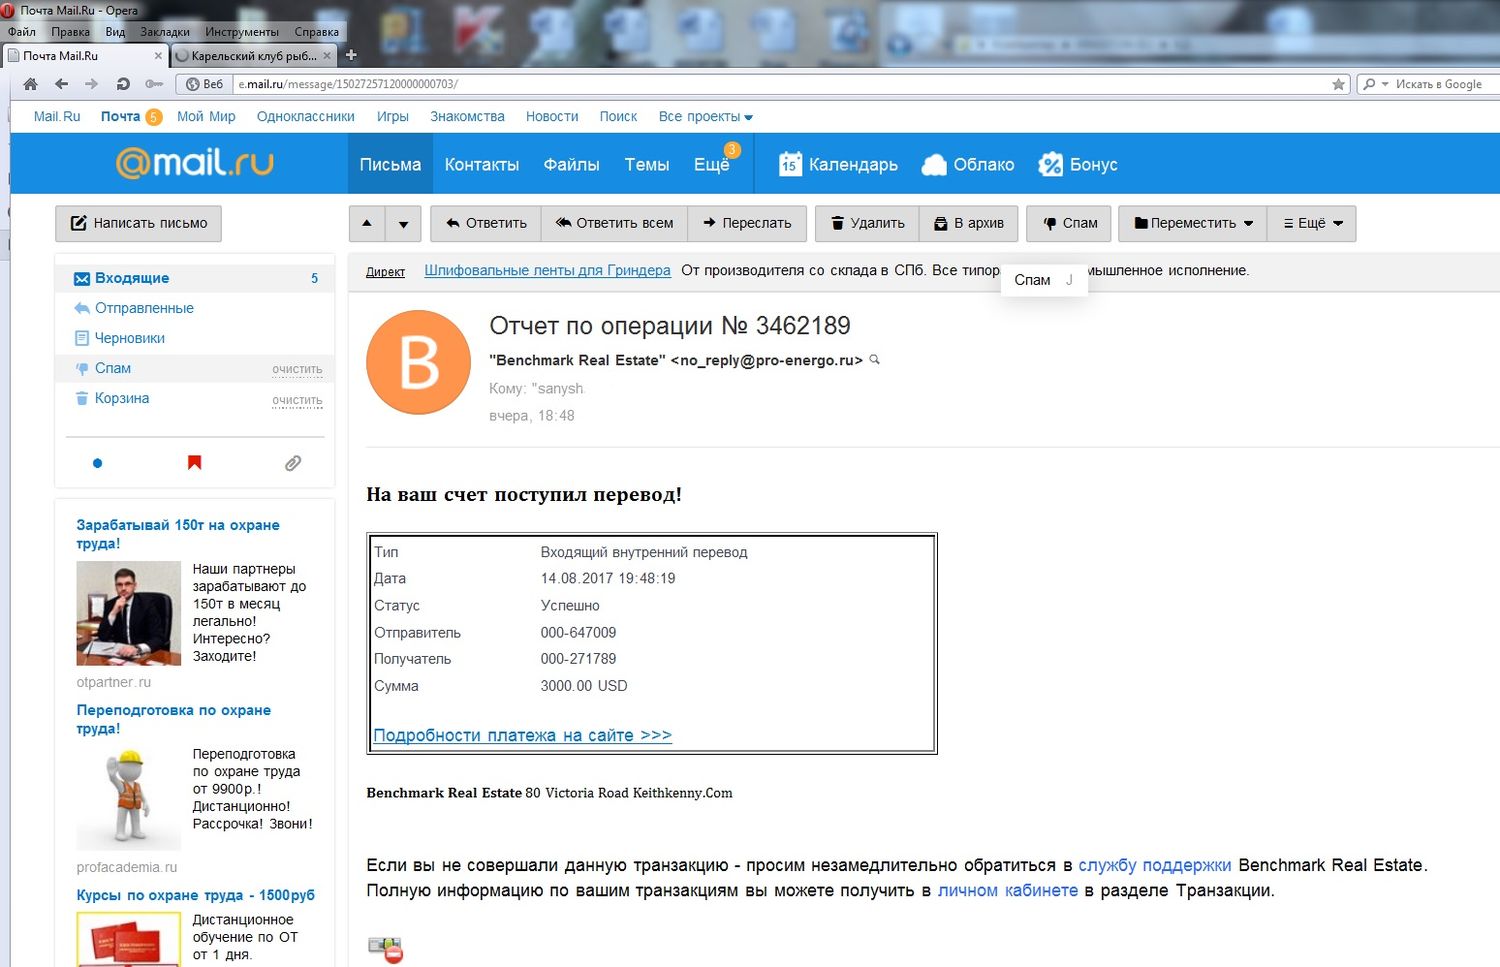This screenshot has width=1500, height=967.
Task: Go to next message with down arrow
Action: tap(403, 223)
